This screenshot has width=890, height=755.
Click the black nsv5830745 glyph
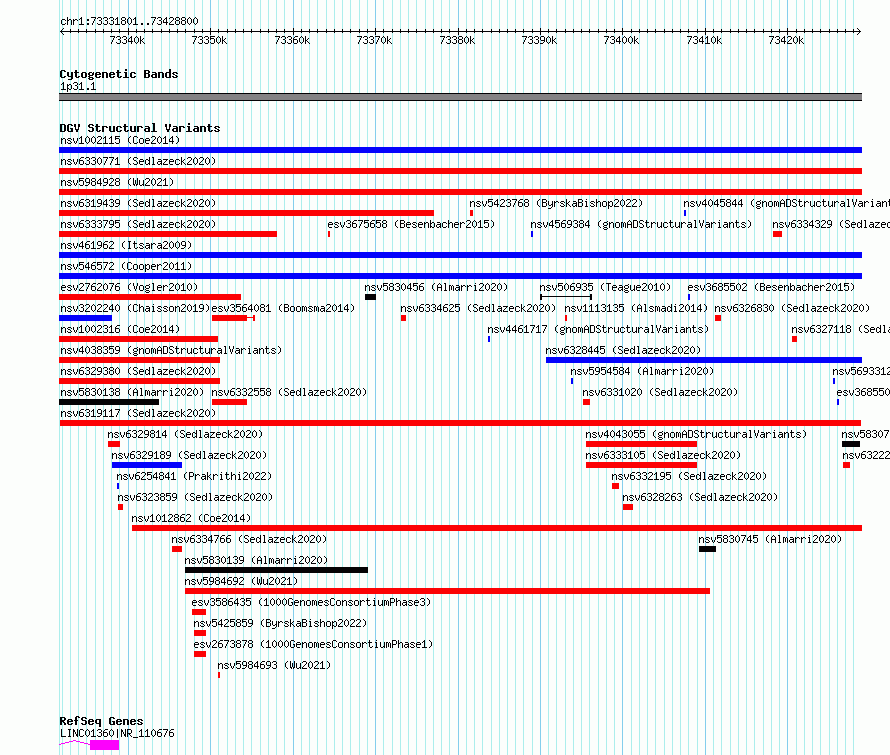[707, 550]
